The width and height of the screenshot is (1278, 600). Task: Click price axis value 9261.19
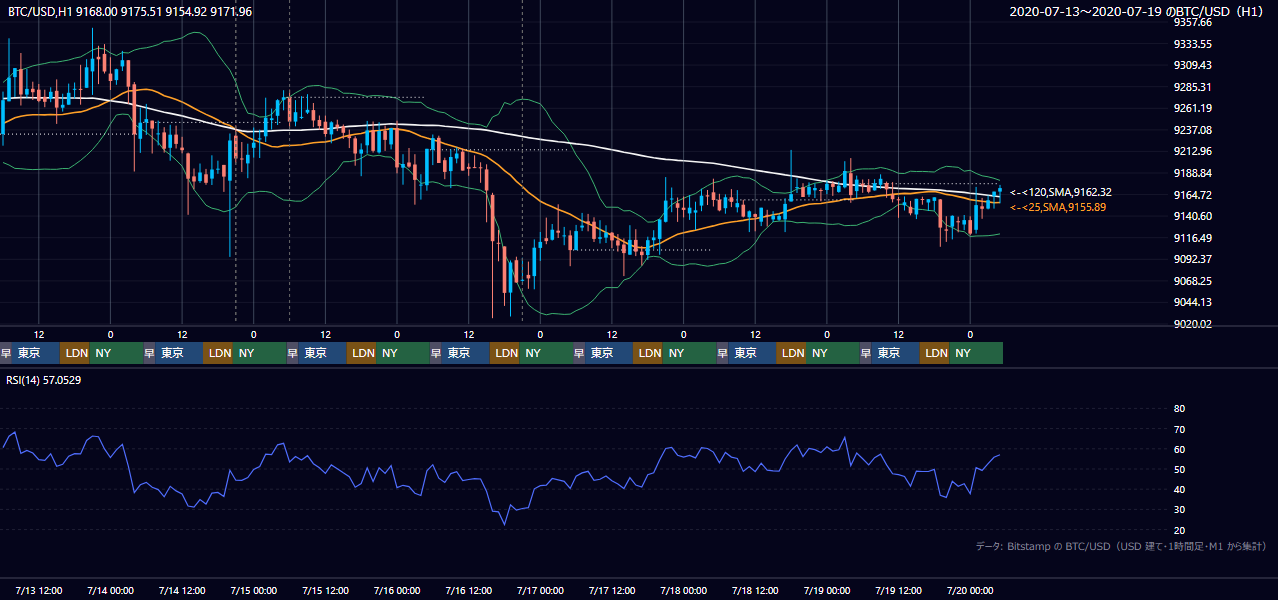1193,108
